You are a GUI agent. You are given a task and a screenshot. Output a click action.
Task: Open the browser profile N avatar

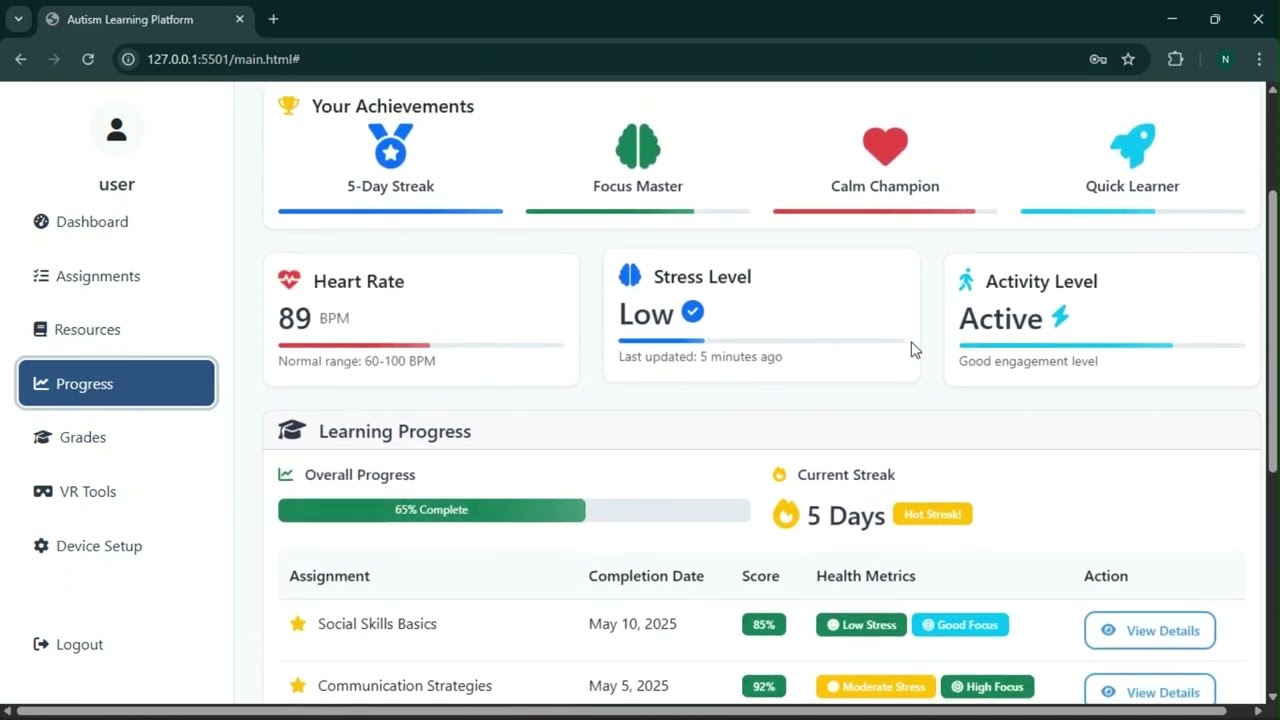pyautogui.click(x=1224, y=59)
